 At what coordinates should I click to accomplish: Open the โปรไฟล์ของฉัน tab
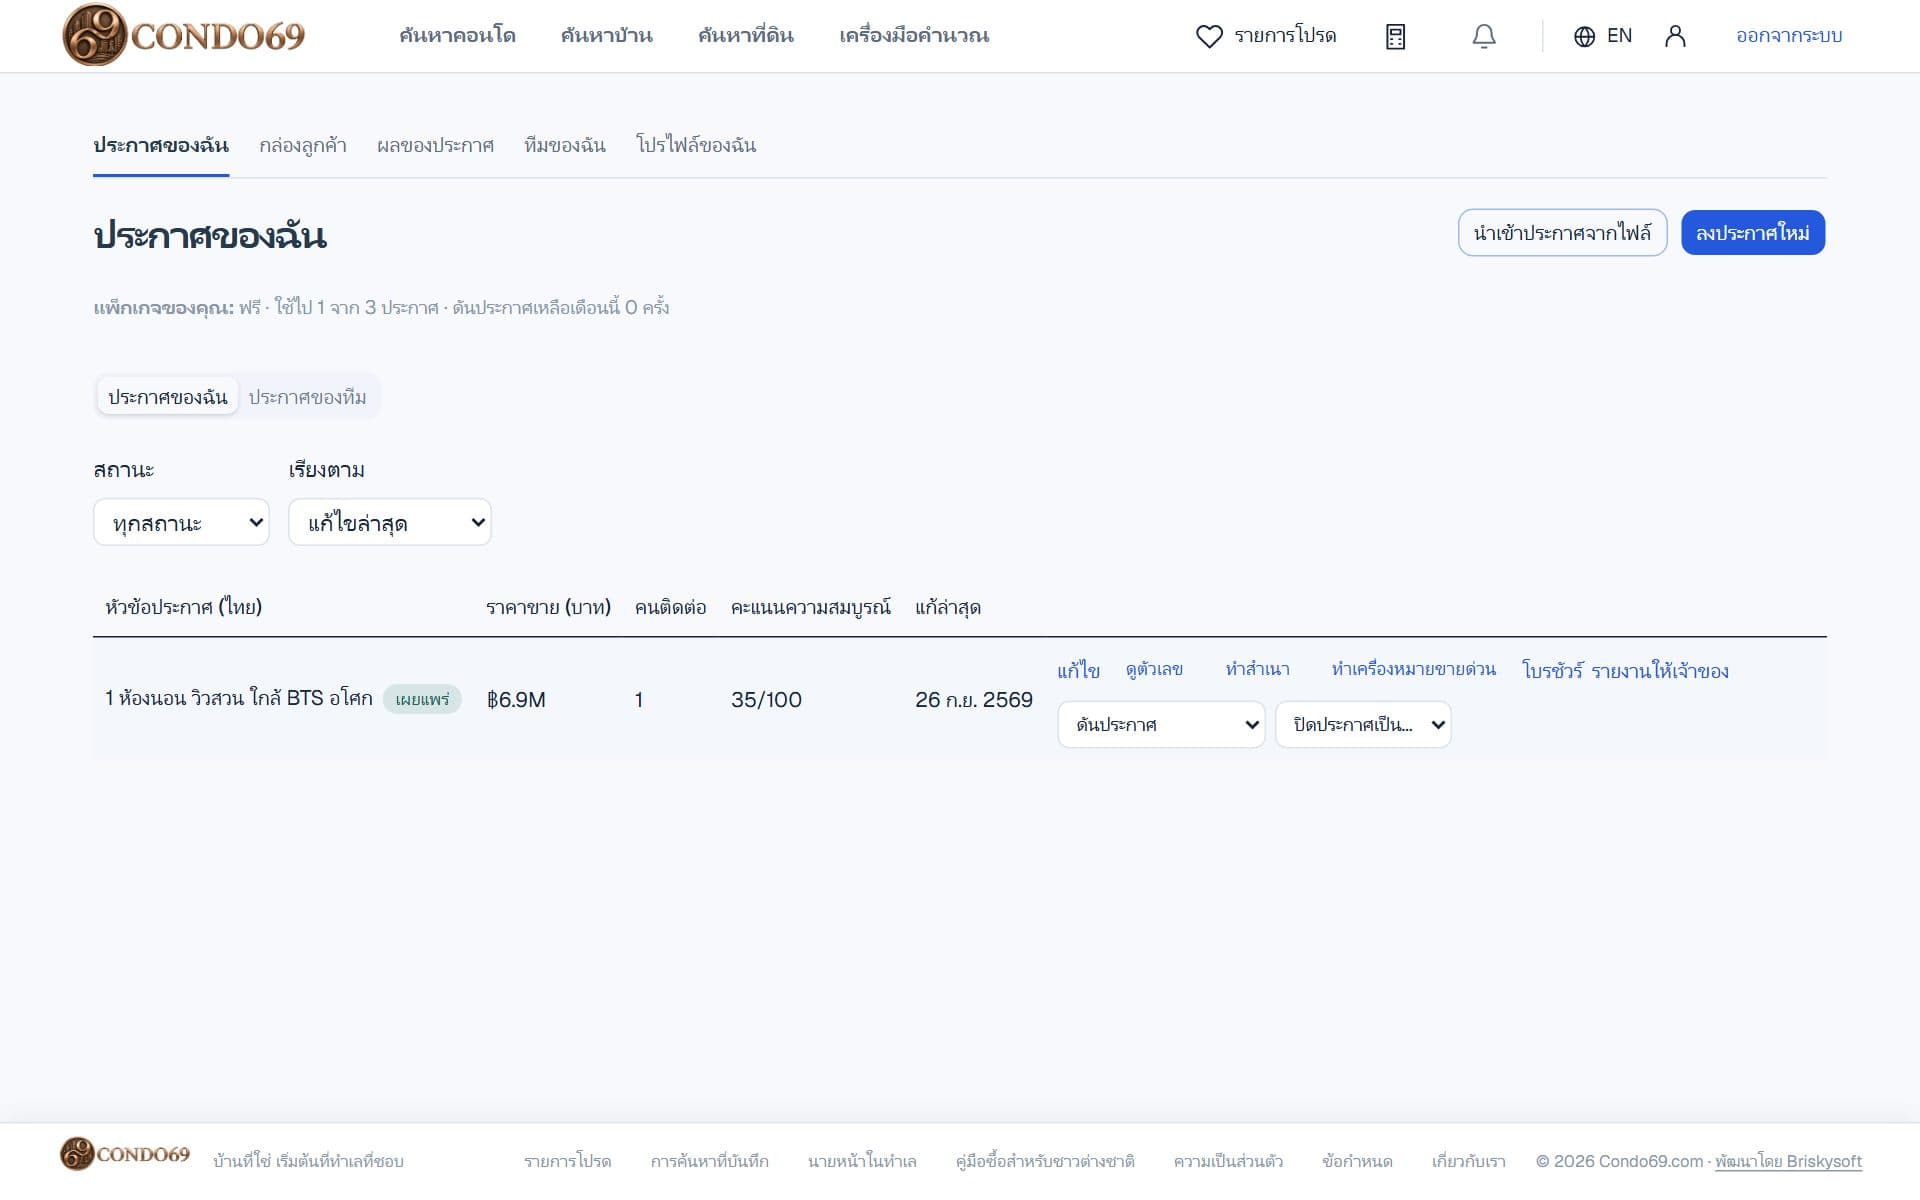tap(696, 145)
